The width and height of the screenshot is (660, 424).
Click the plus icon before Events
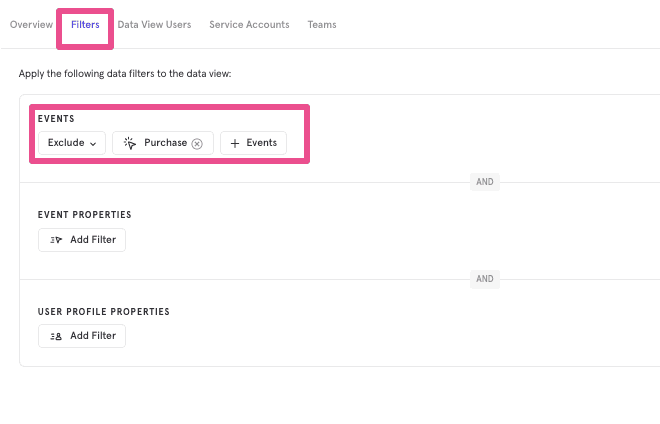tap(235, 143)
